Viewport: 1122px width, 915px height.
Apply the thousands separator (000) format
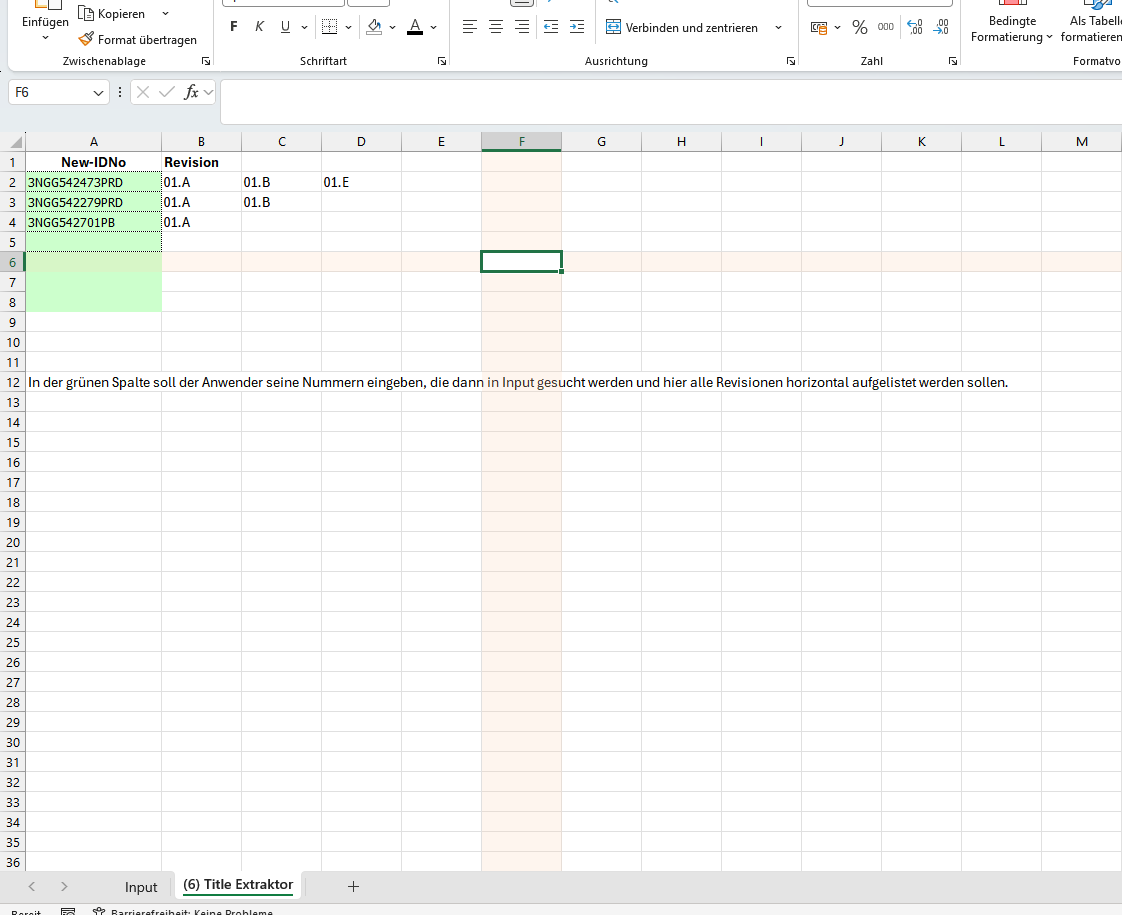pyautogui.click(x=886, y=26)
